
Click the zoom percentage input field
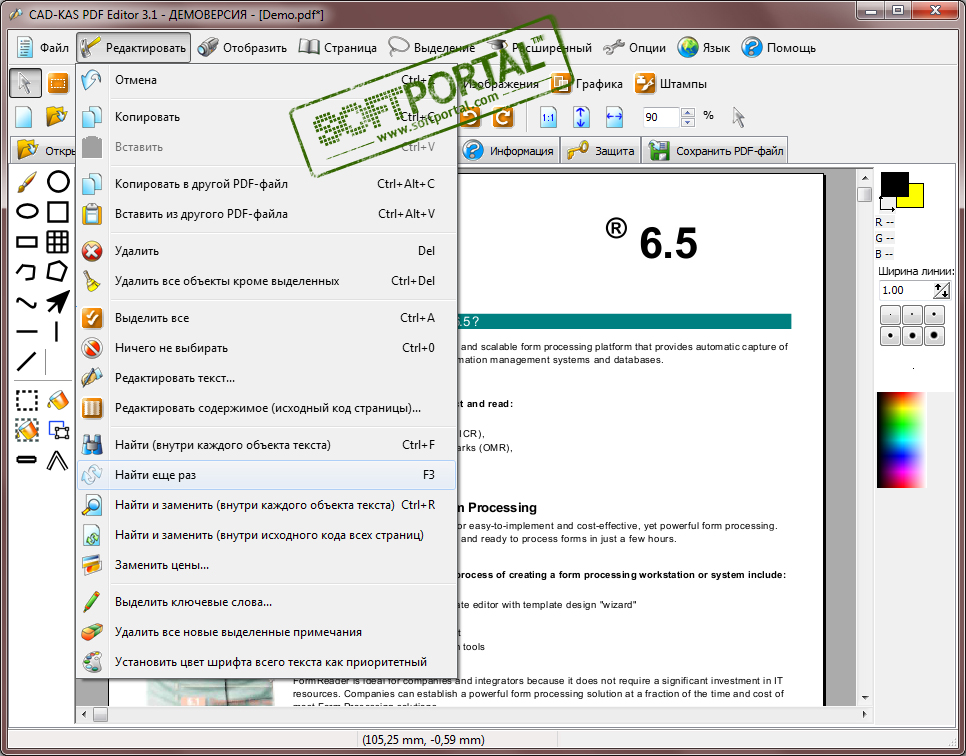pyautogui.click(x=660, y=117)
